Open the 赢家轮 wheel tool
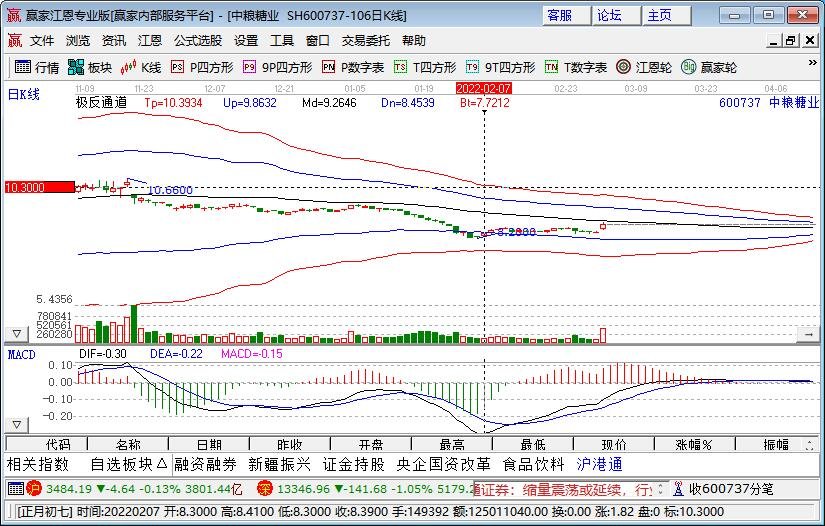This screenshot has height=526, width=825. tap(709, 67)
